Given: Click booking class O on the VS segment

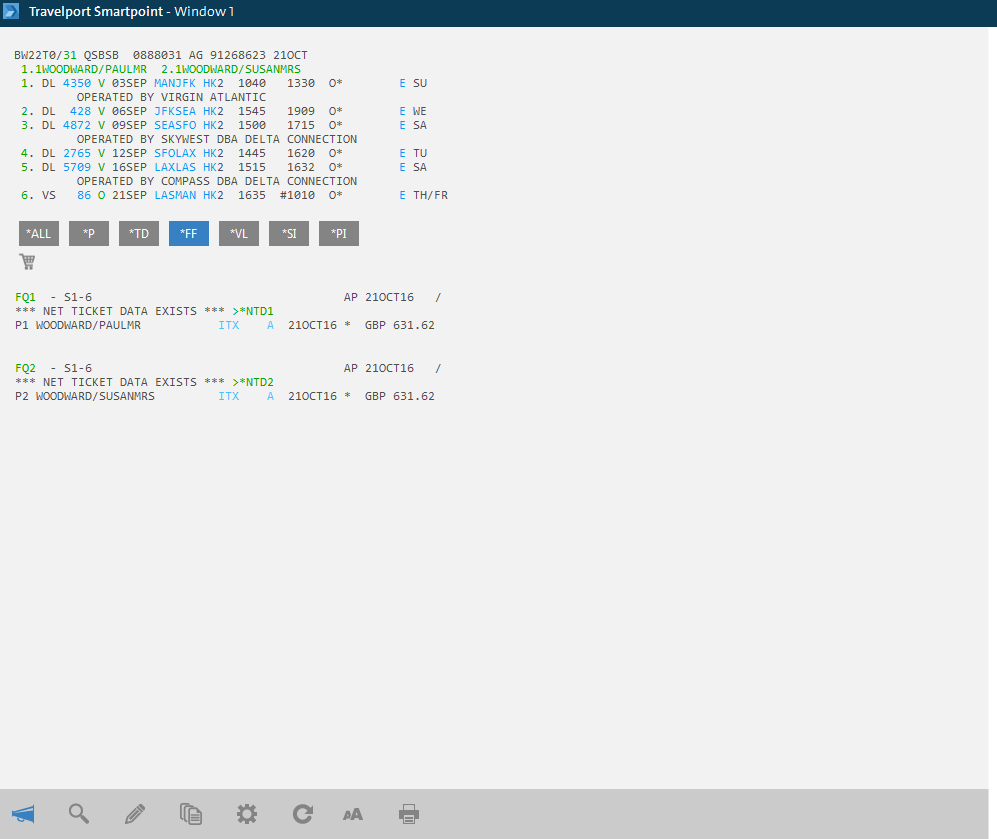Looking at the screenshot, I should [x=101, y=195].
